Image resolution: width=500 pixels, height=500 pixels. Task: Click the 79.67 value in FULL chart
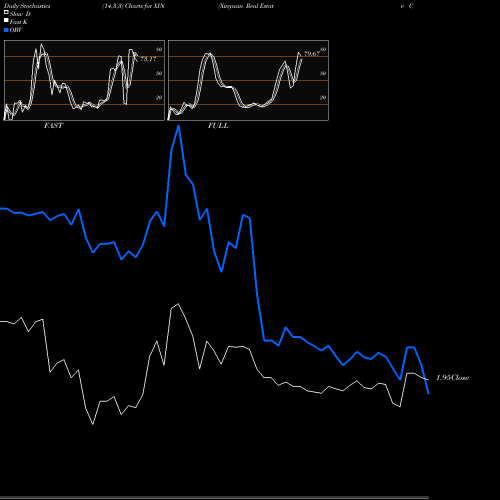point(312,54)
